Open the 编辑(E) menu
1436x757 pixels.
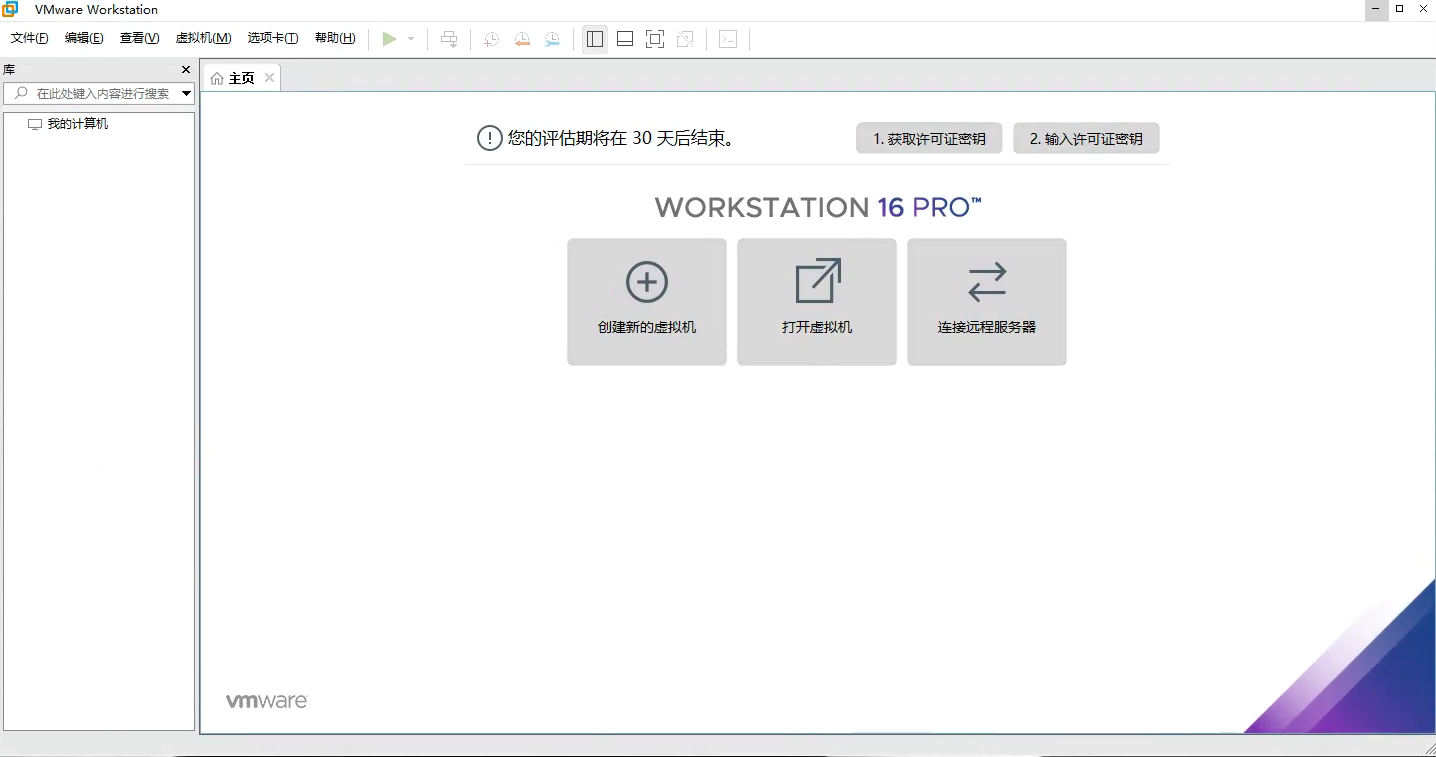[x=84, y=38]
